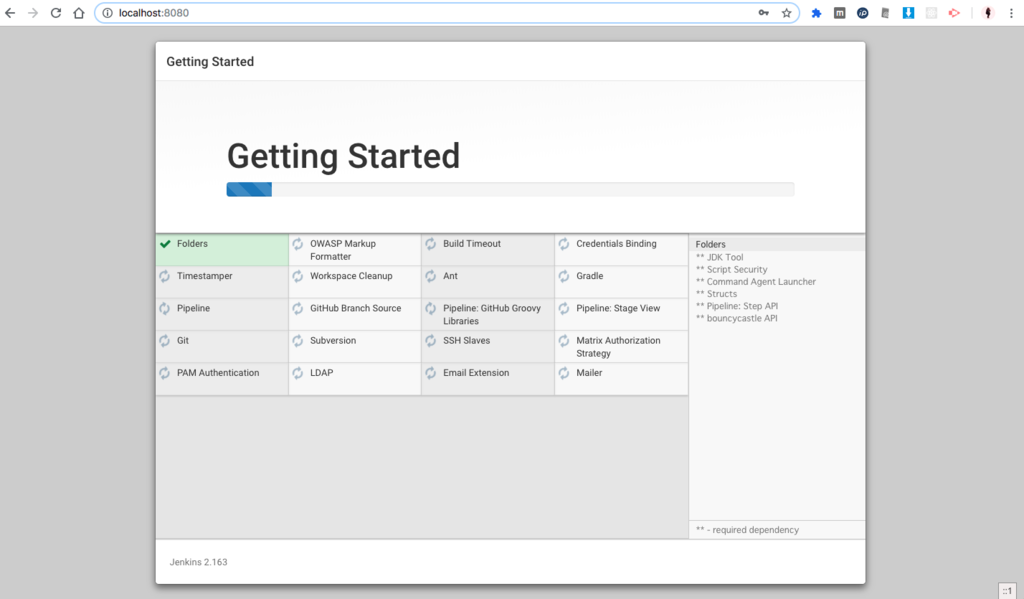The width and height of the screenshot is (1024, 599).
Task: Open the blue download arrow extension
Action: (x=908, y=13)
